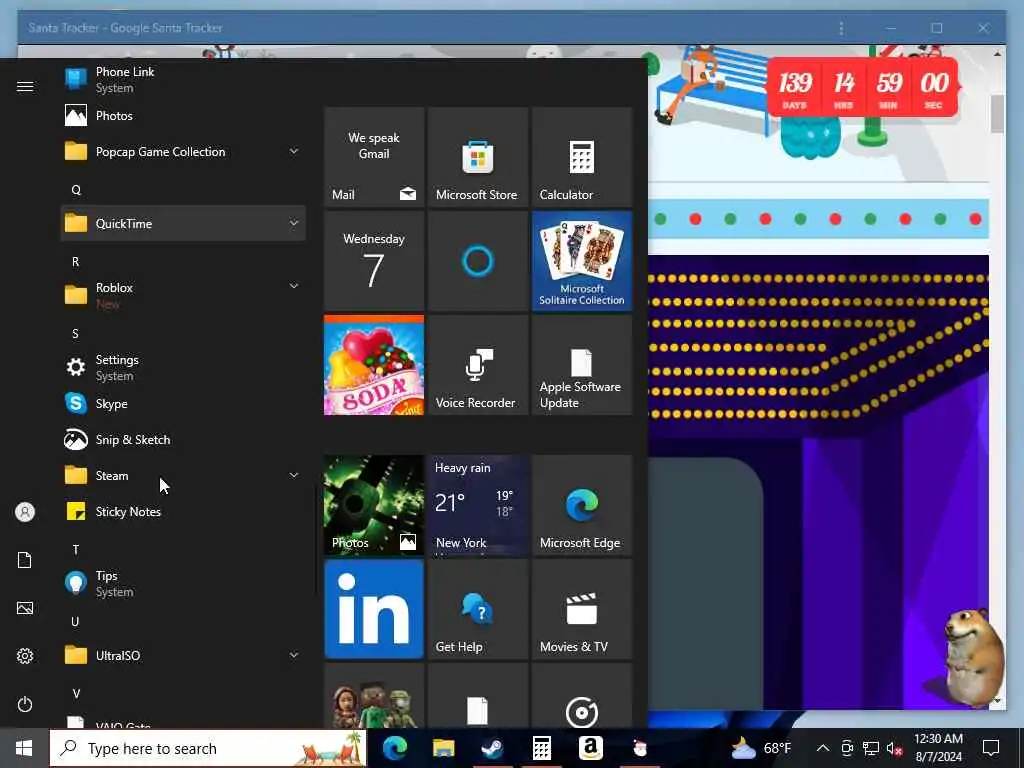Open the Movies & TV tile
This screenshot has width=1024, height=768.
click(x=582, y=609)
